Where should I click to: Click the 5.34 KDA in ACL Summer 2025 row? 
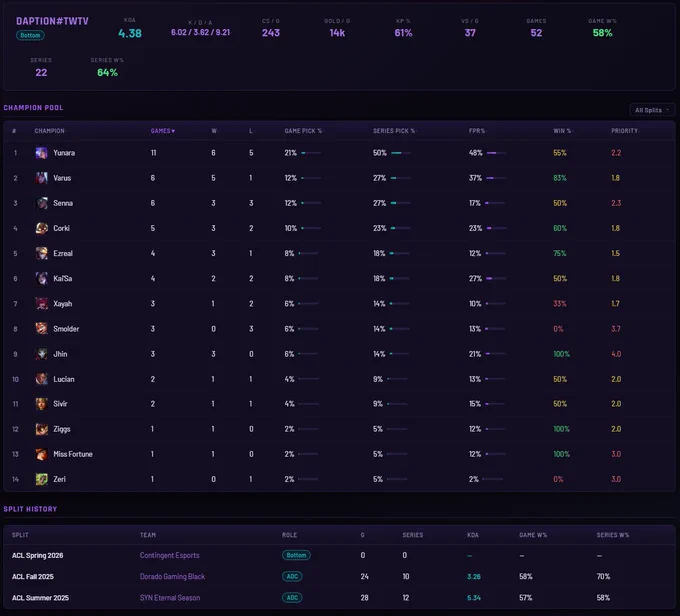[x=474, y=598]
